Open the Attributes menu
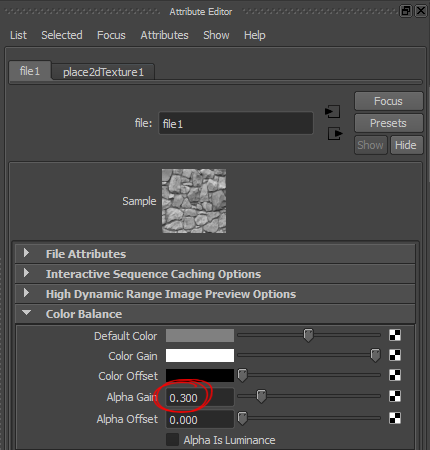This screenshot has height=450, width=430. [164, 35]
